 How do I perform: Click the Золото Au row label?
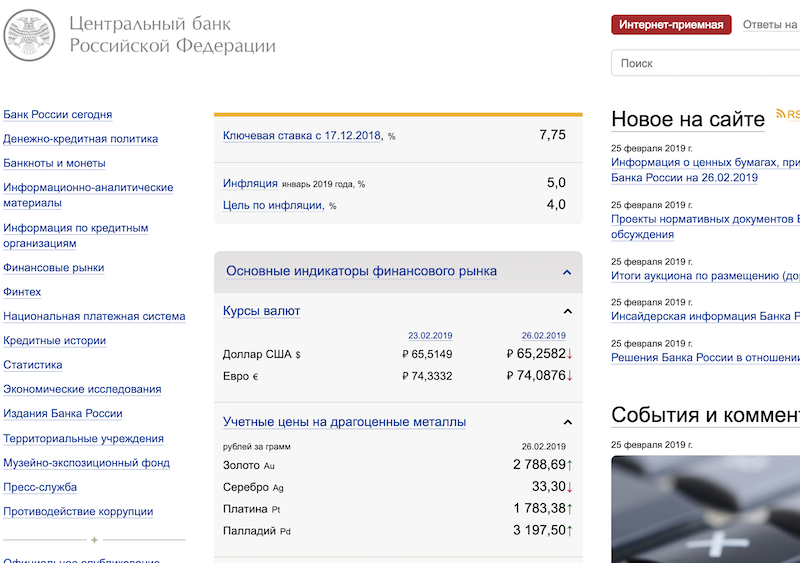click(249, 465)
